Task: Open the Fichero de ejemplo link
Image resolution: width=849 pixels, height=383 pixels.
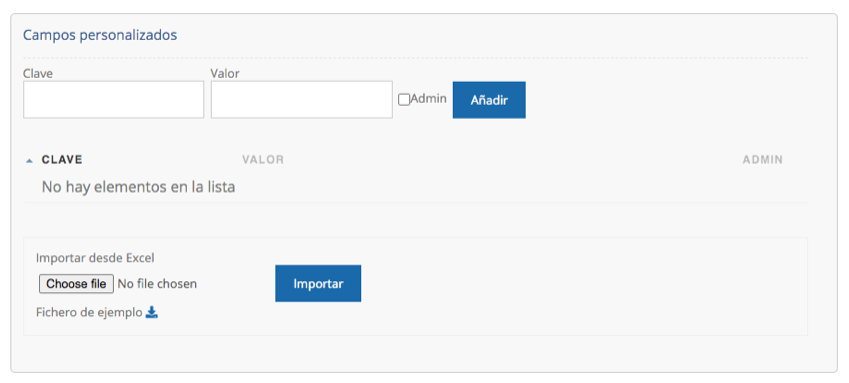Action: tap(89, 313)
